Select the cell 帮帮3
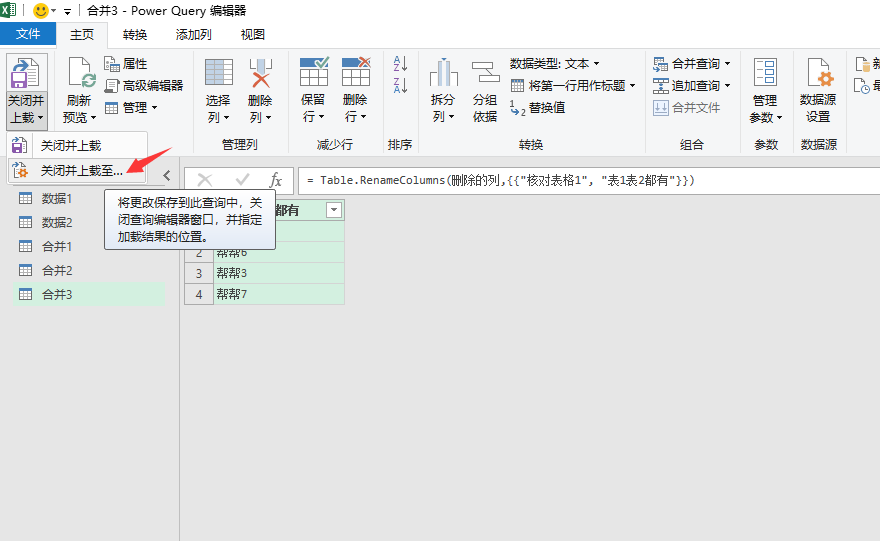Viewport: 880px width, 541px height. [279, 273]
